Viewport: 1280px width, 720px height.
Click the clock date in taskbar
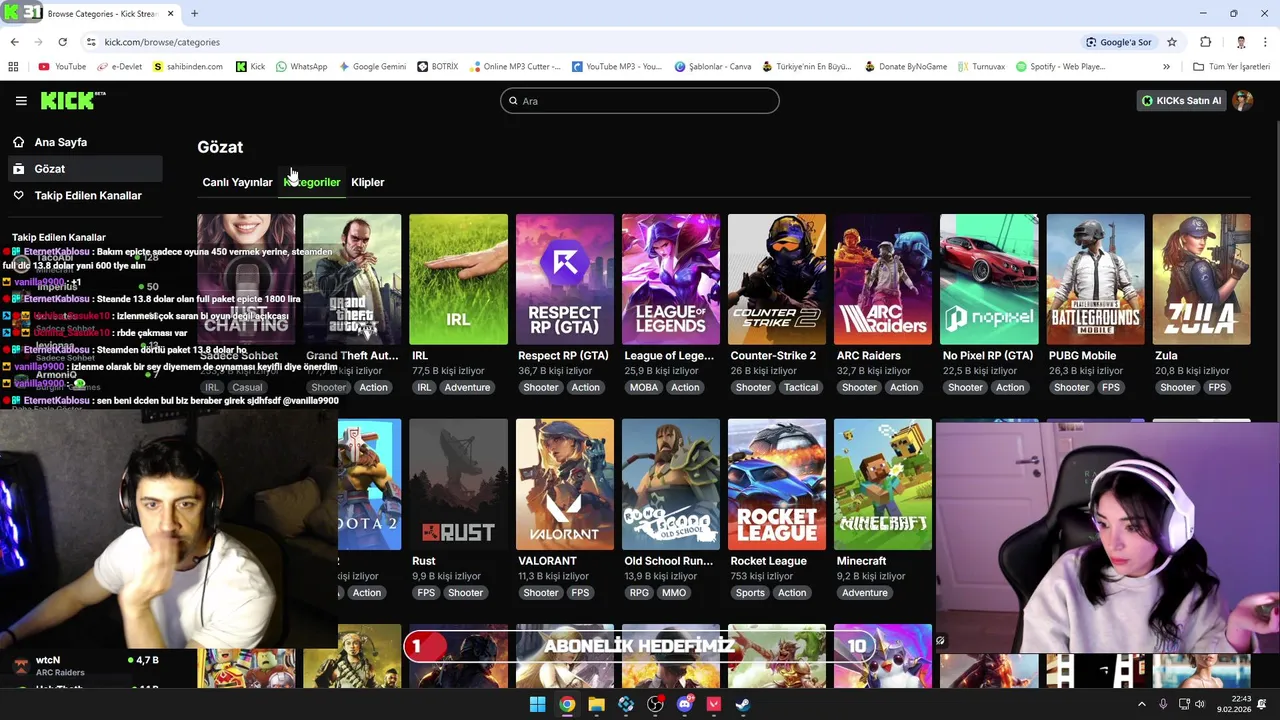pos(1233,704)
